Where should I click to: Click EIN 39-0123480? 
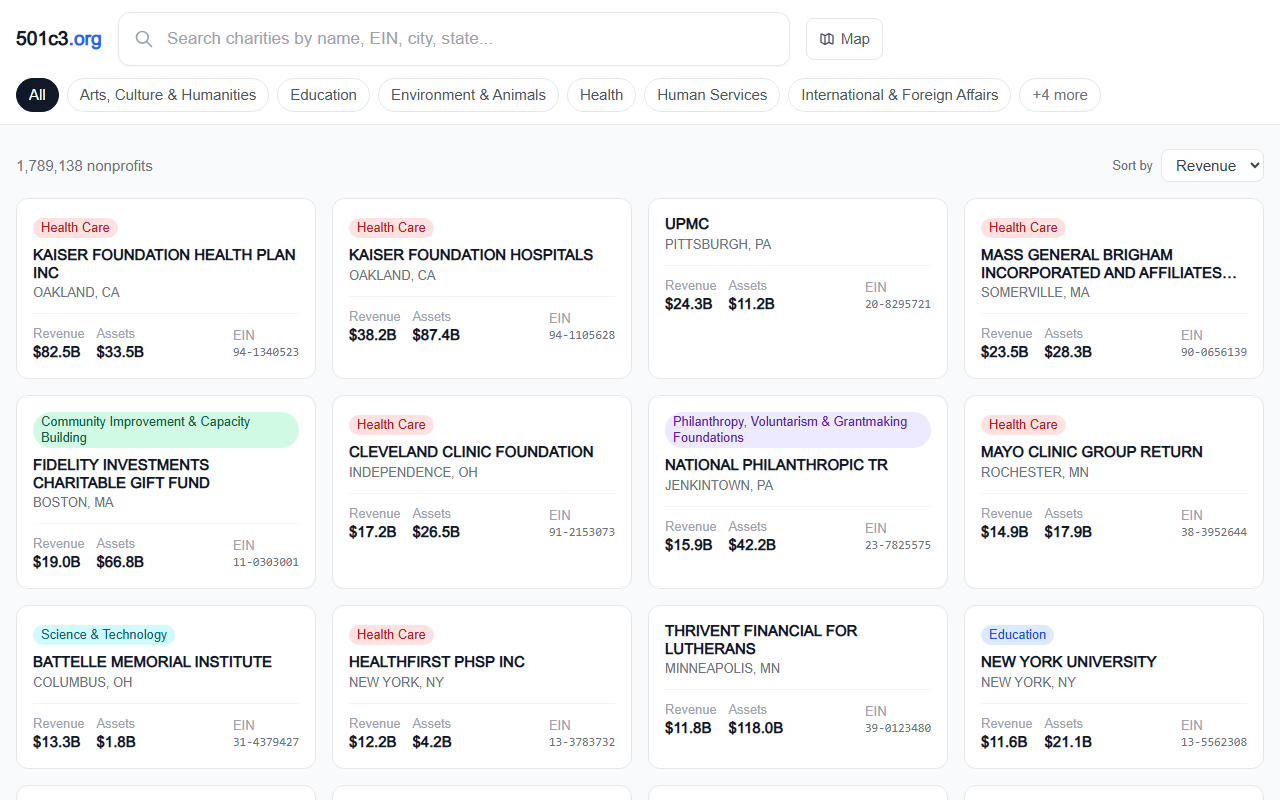[898, 728]
